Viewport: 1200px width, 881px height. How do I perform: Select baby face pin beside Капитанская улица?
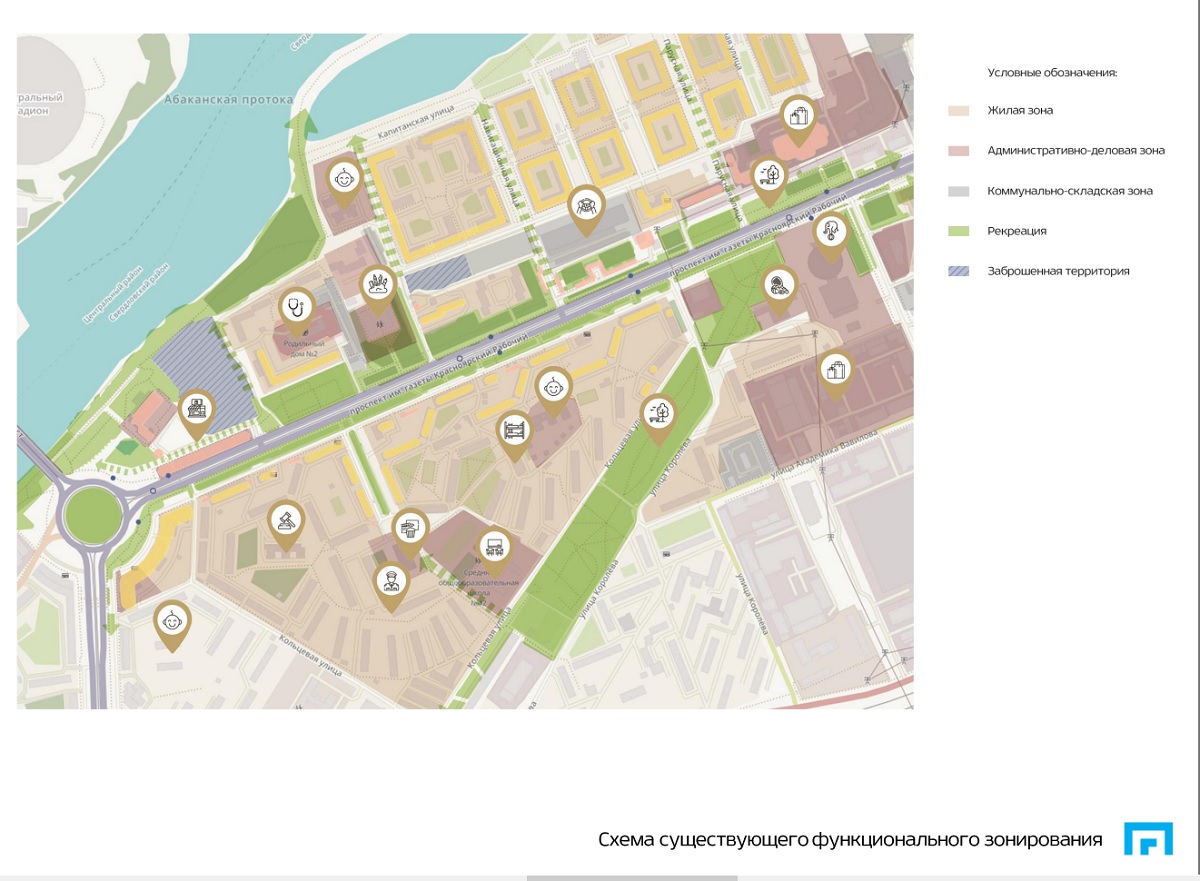click(345, 180)
